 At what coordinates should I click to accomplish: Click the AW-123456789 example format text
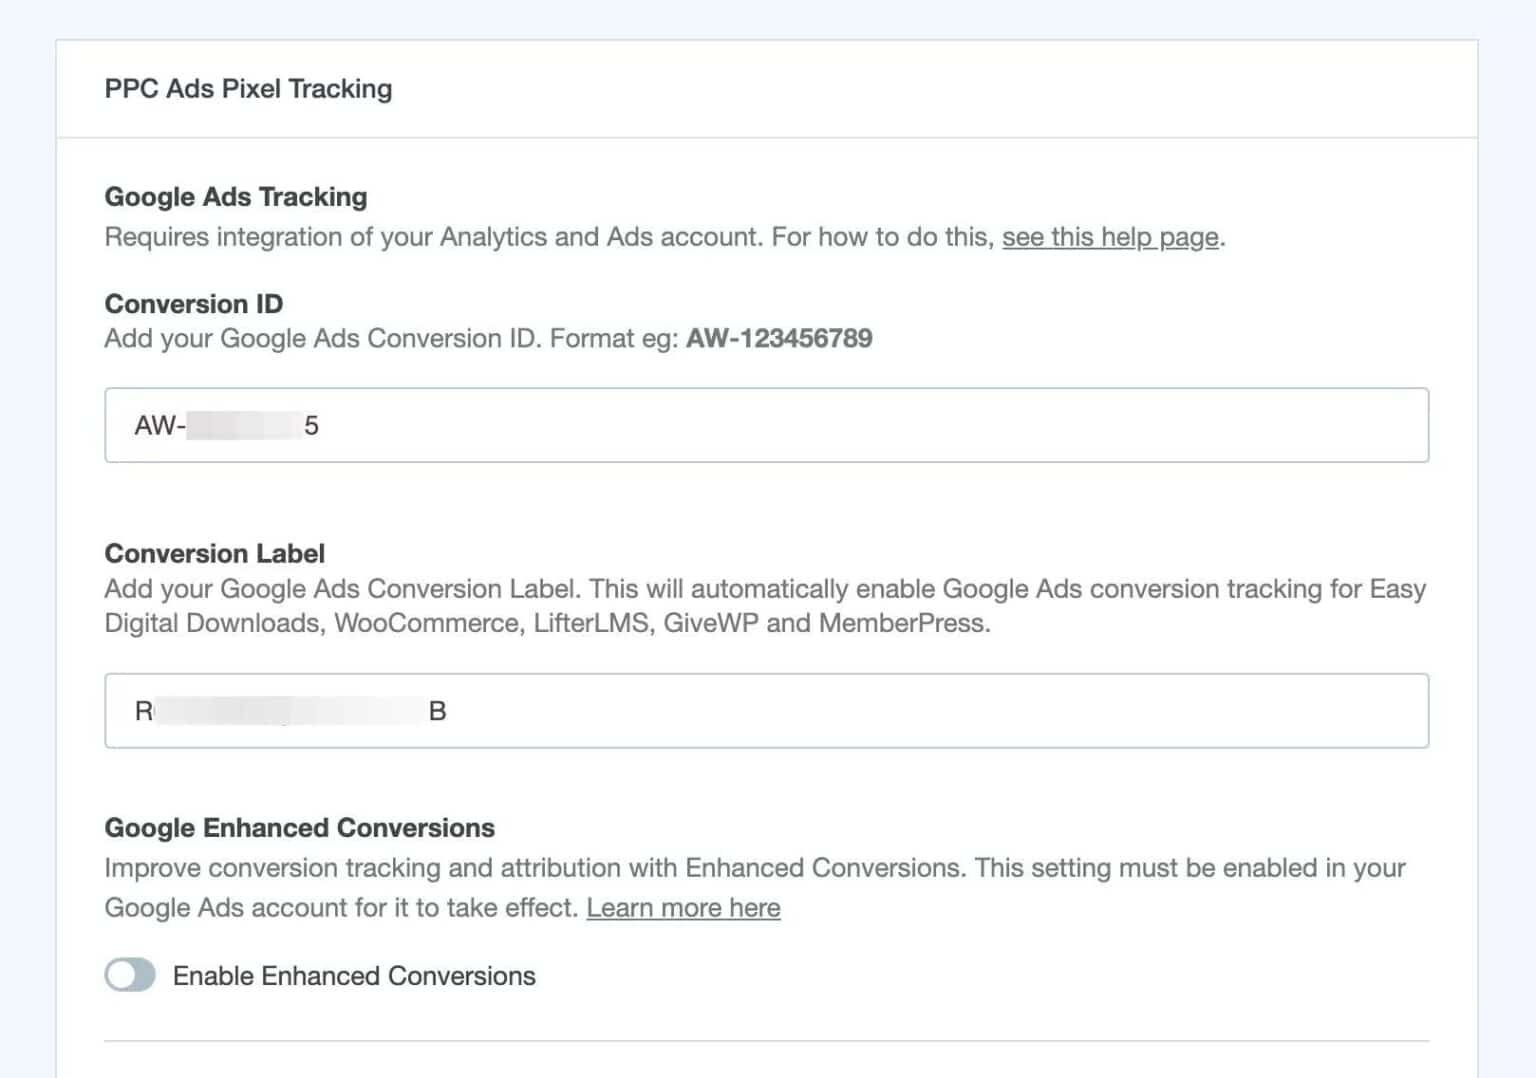(779, 338)
